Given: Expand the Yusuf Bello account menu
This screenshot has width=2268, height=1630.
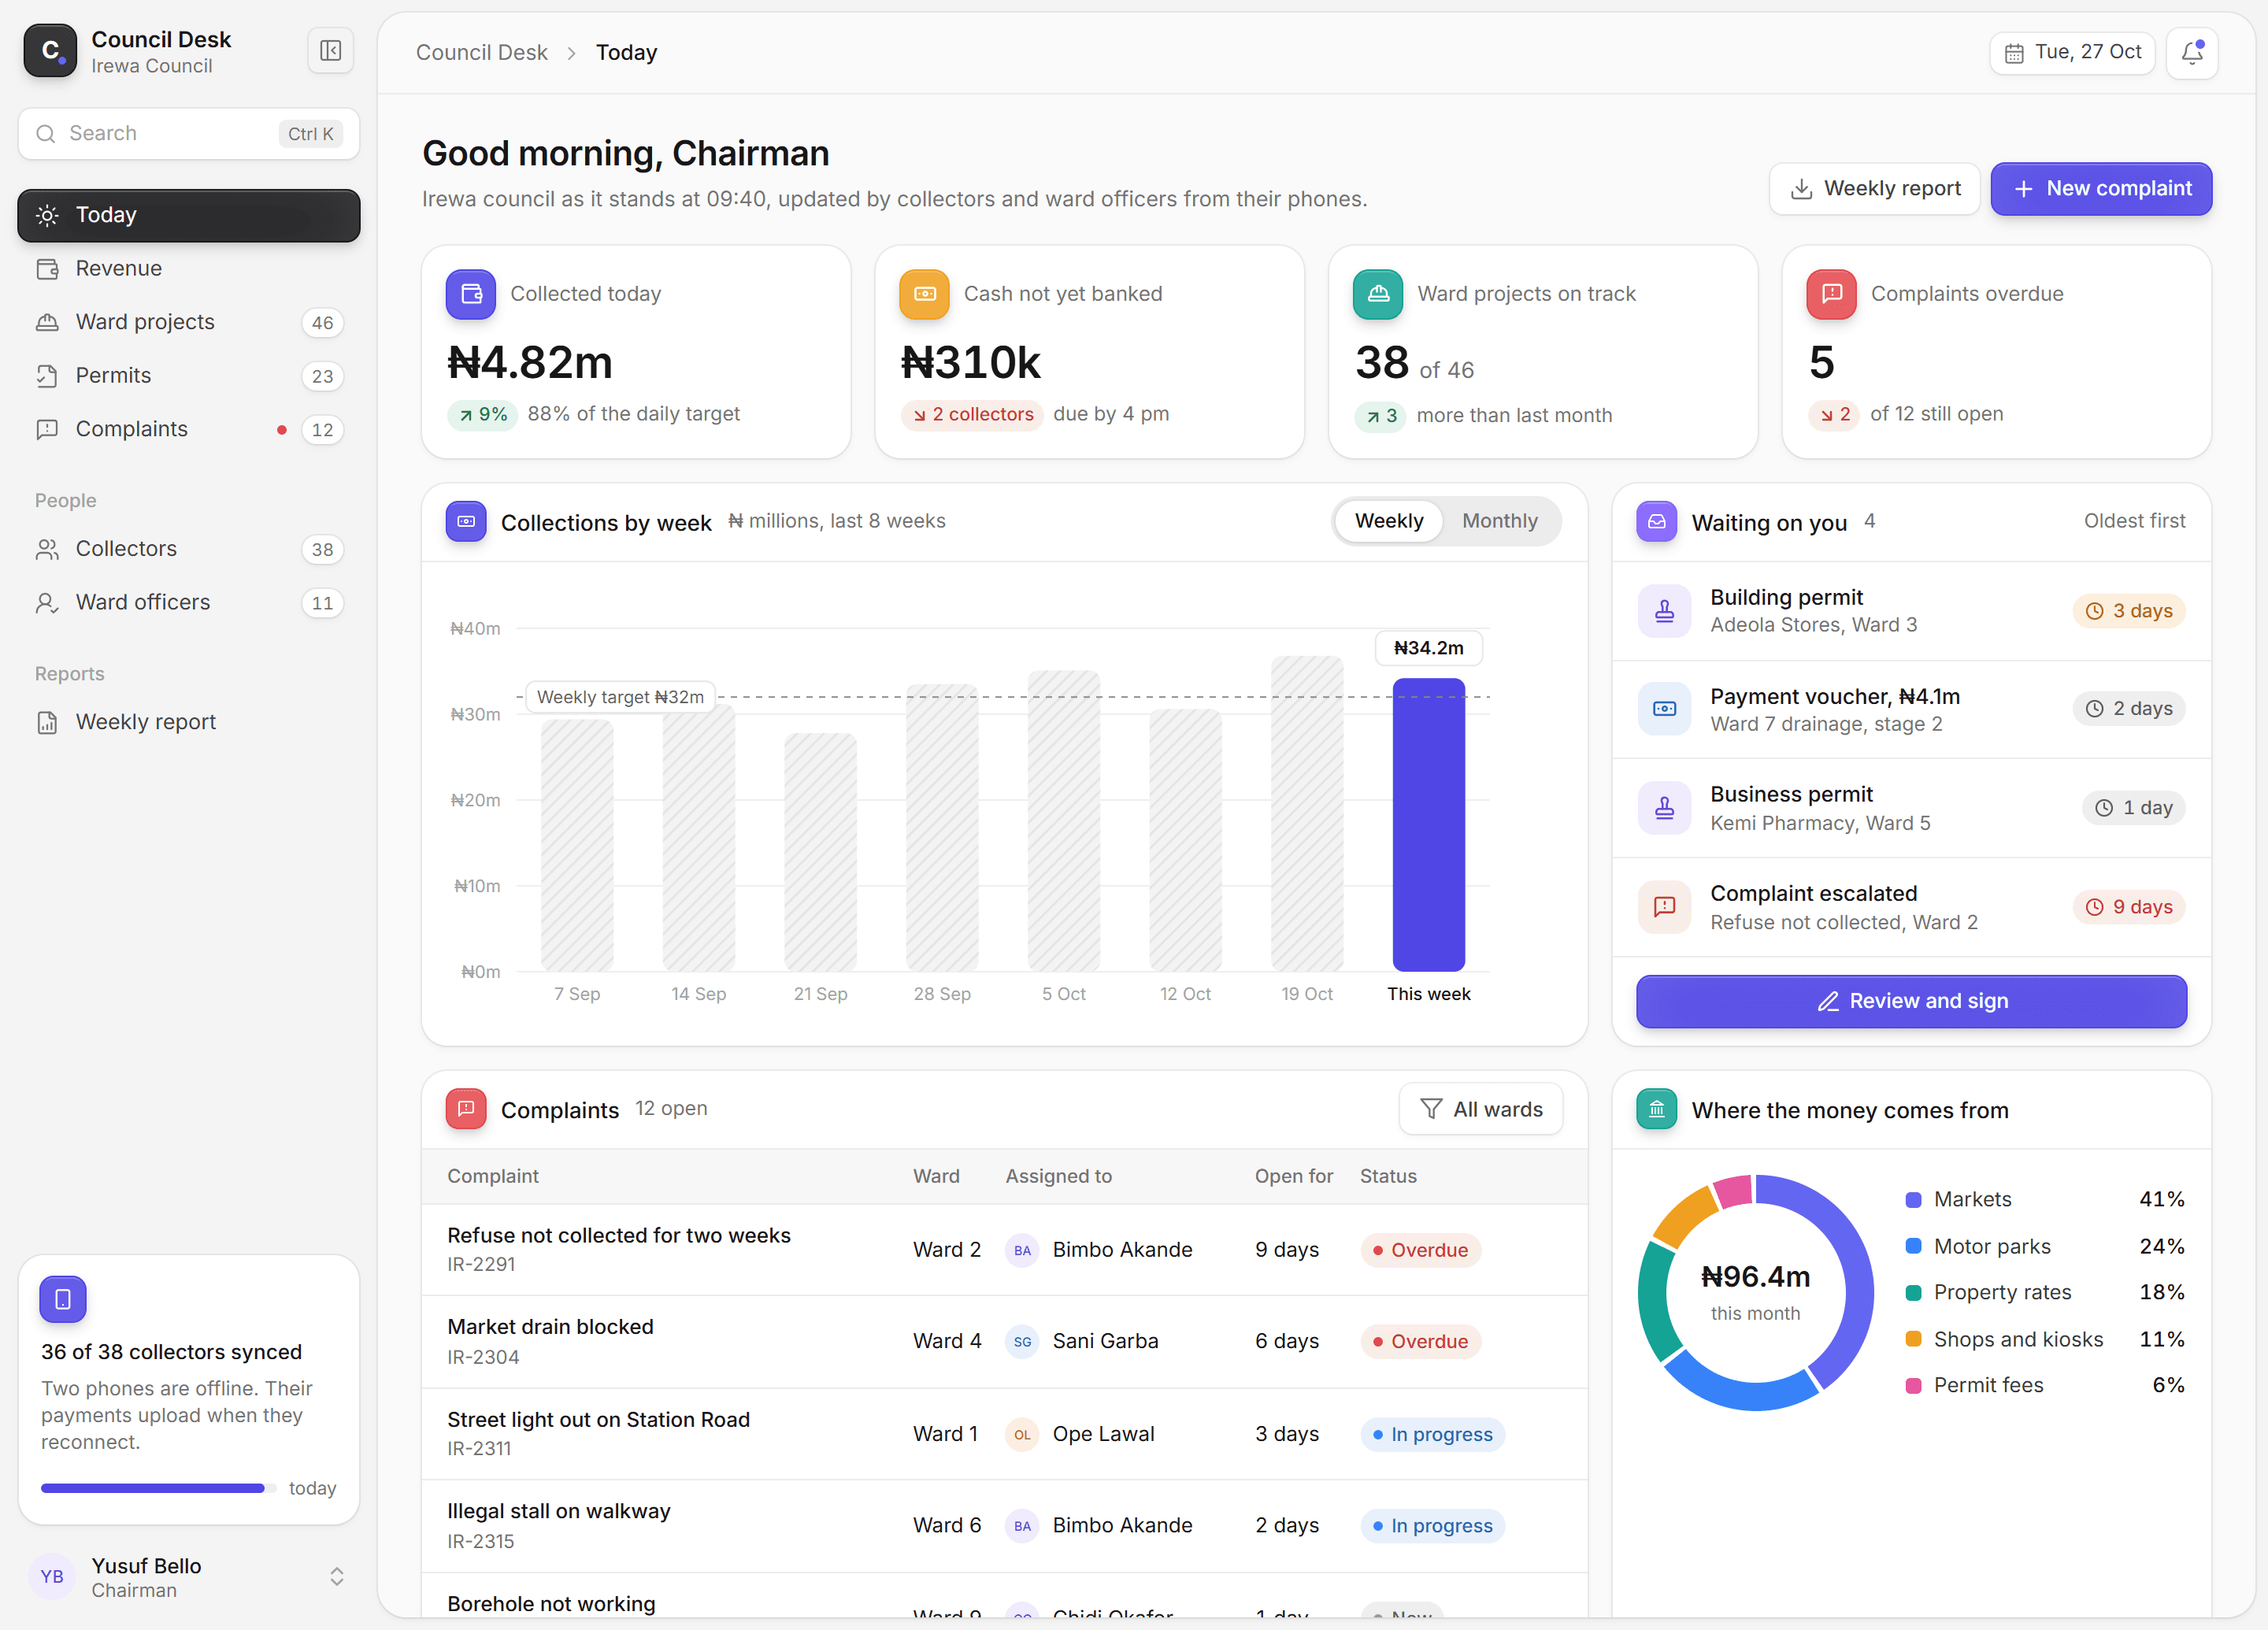Looking at the screenshot, I should click(188, 1577).
